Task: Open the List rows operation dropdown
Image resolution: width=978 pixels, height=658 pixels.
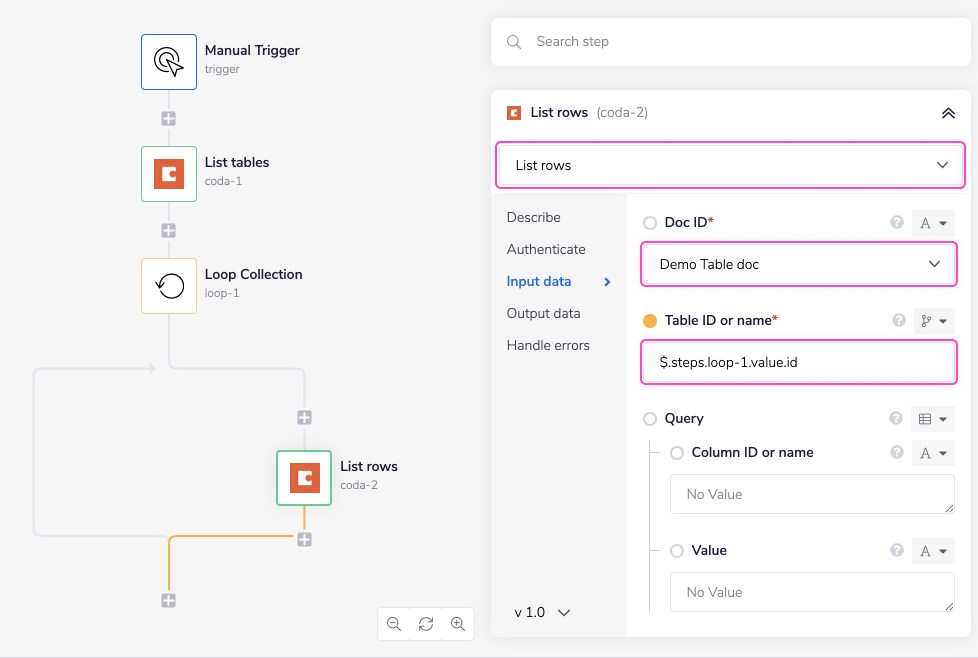Action: pyautogui.click(x=730, y=165)
